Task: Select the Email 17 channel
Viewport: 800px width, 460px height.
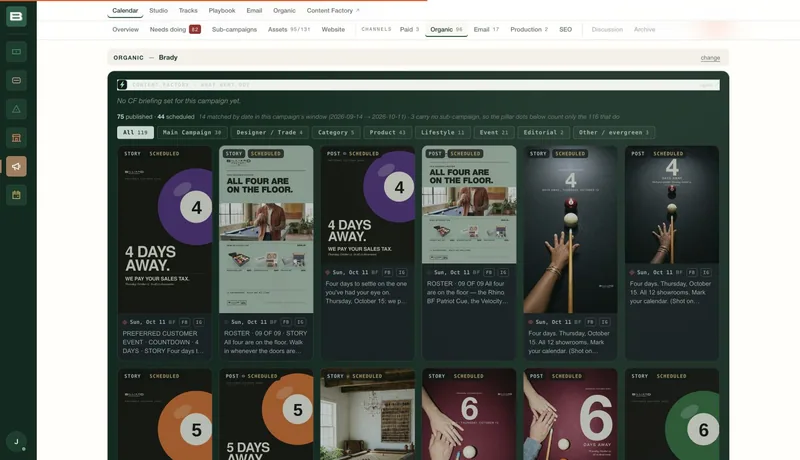Action: click(x=486, y=30)
